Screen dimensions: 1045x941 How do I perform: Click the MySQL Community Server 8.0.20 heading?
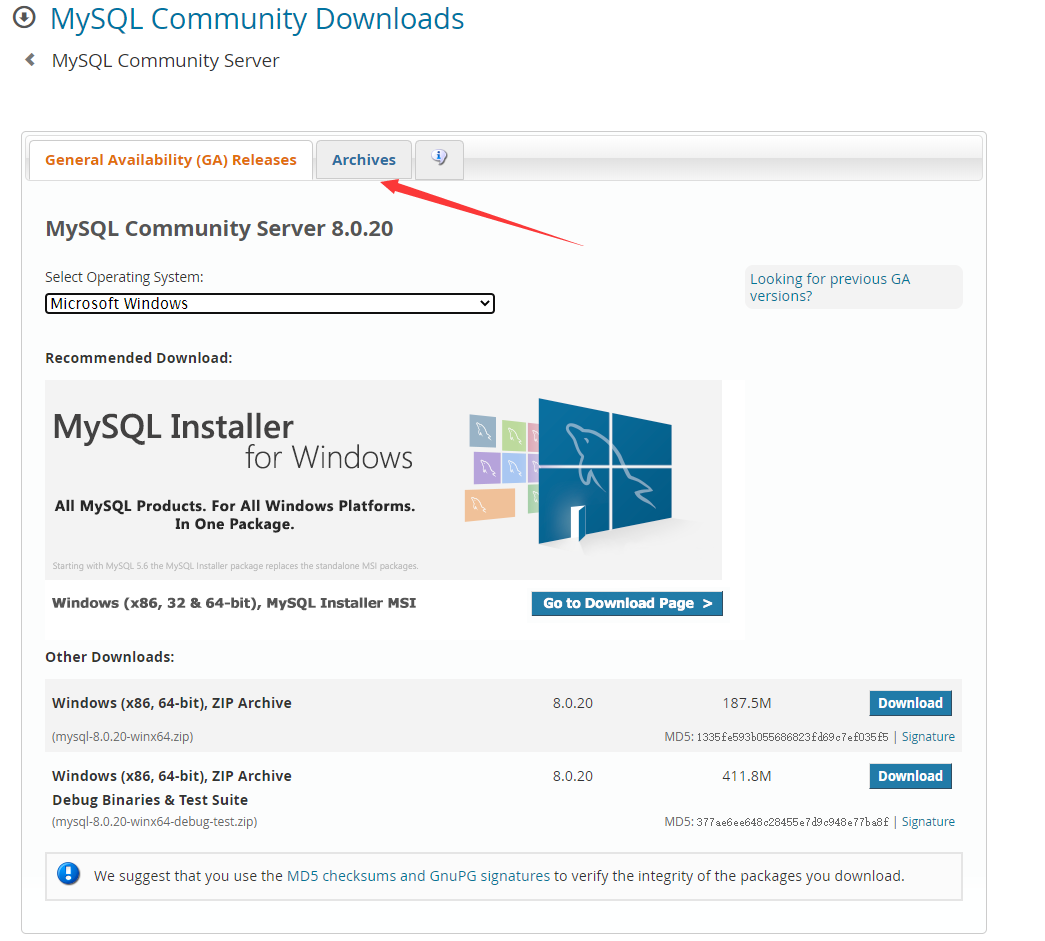[219, 229]
